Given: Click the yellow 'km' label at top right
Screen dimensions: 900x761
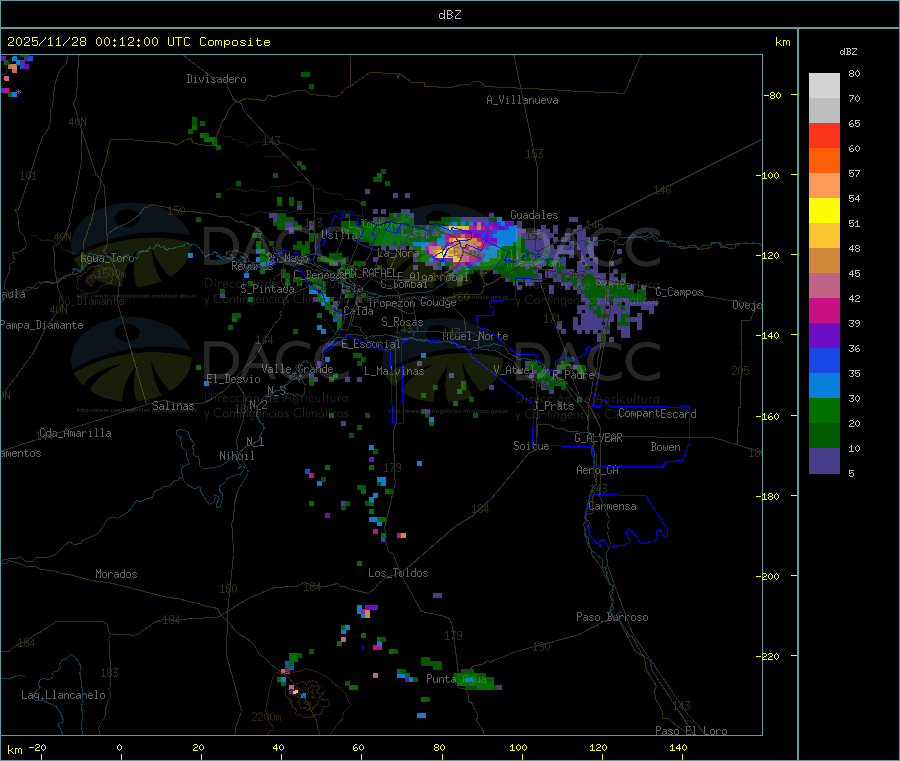Looking at the screenshot, I should pyautogui.click(x=782, y=42).
